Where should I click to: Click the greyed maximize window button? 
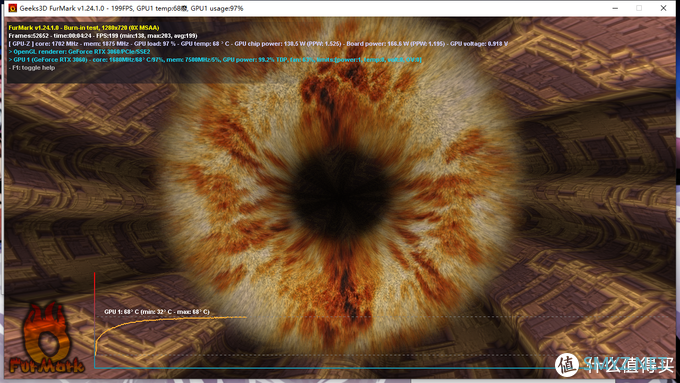pyautogui.click(x=639, y=8)
